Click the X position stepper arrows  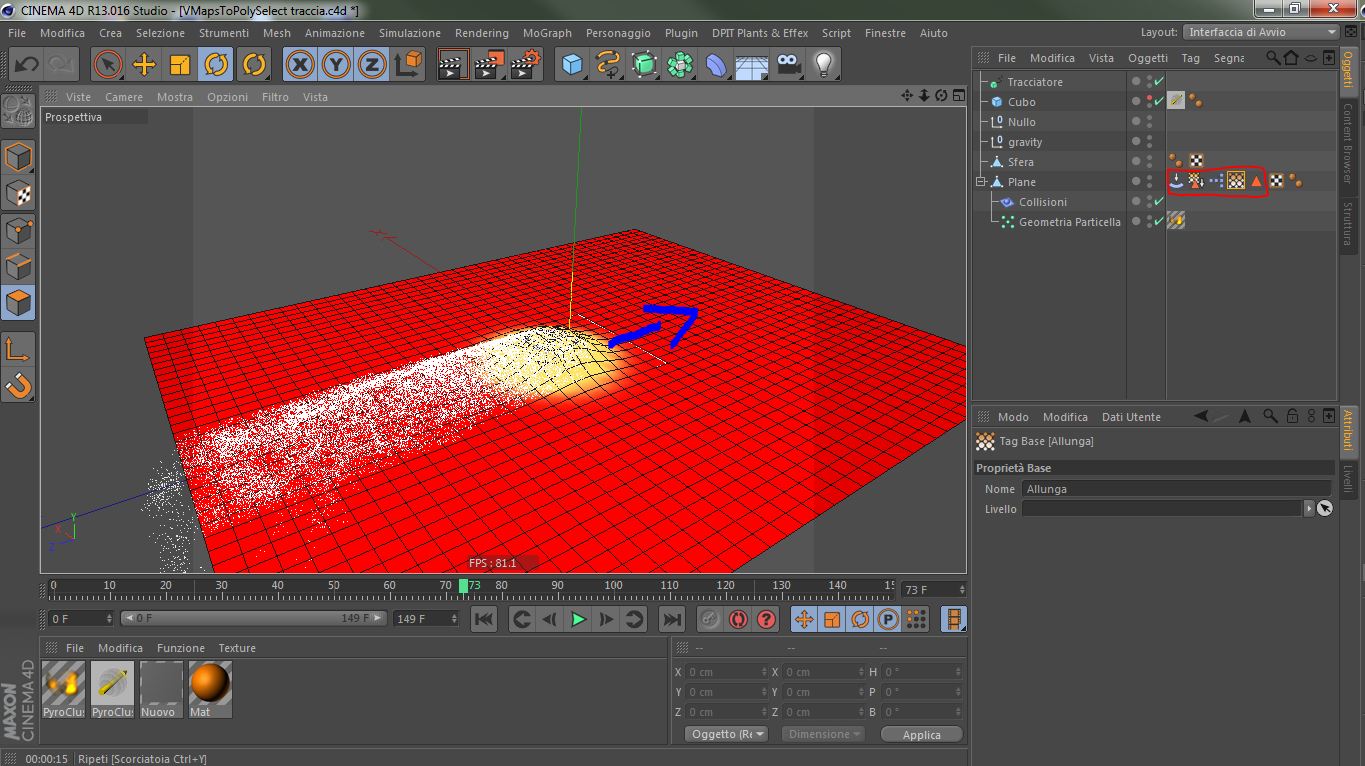pyautogui.click(x=765, y=672)
